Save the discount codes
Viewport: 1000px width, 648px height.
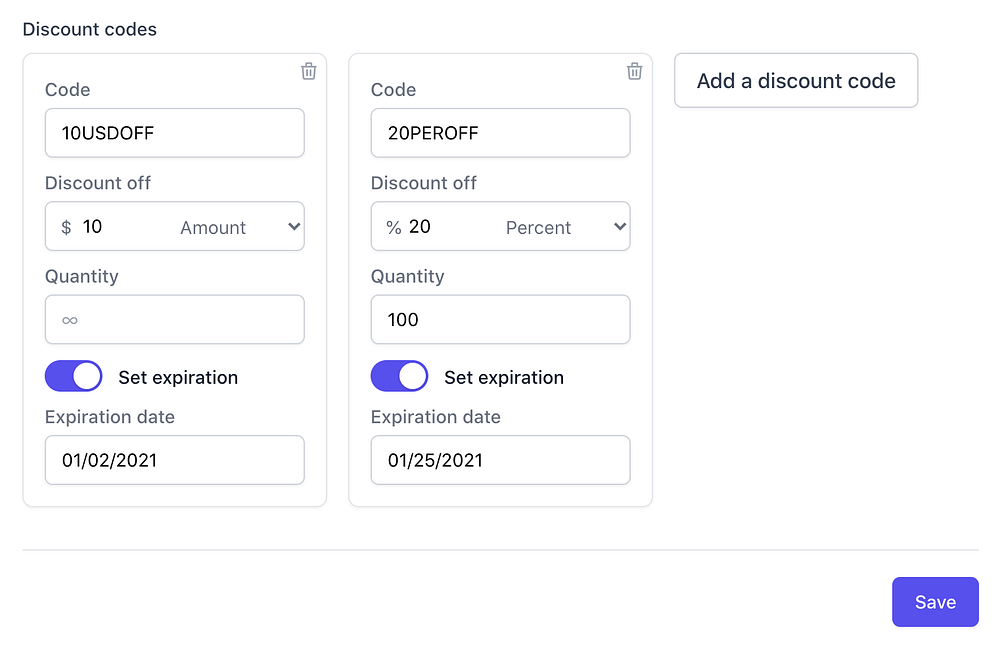(935, 602)
